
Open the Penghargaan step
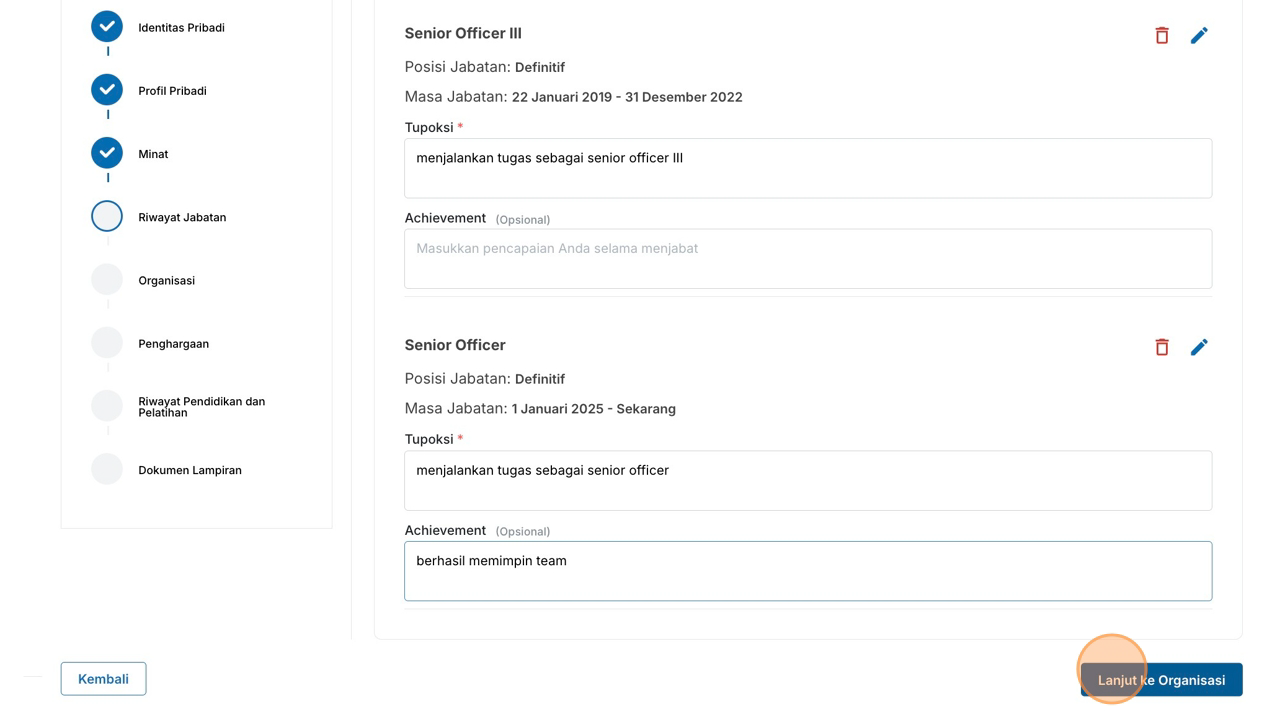[173, 344]
